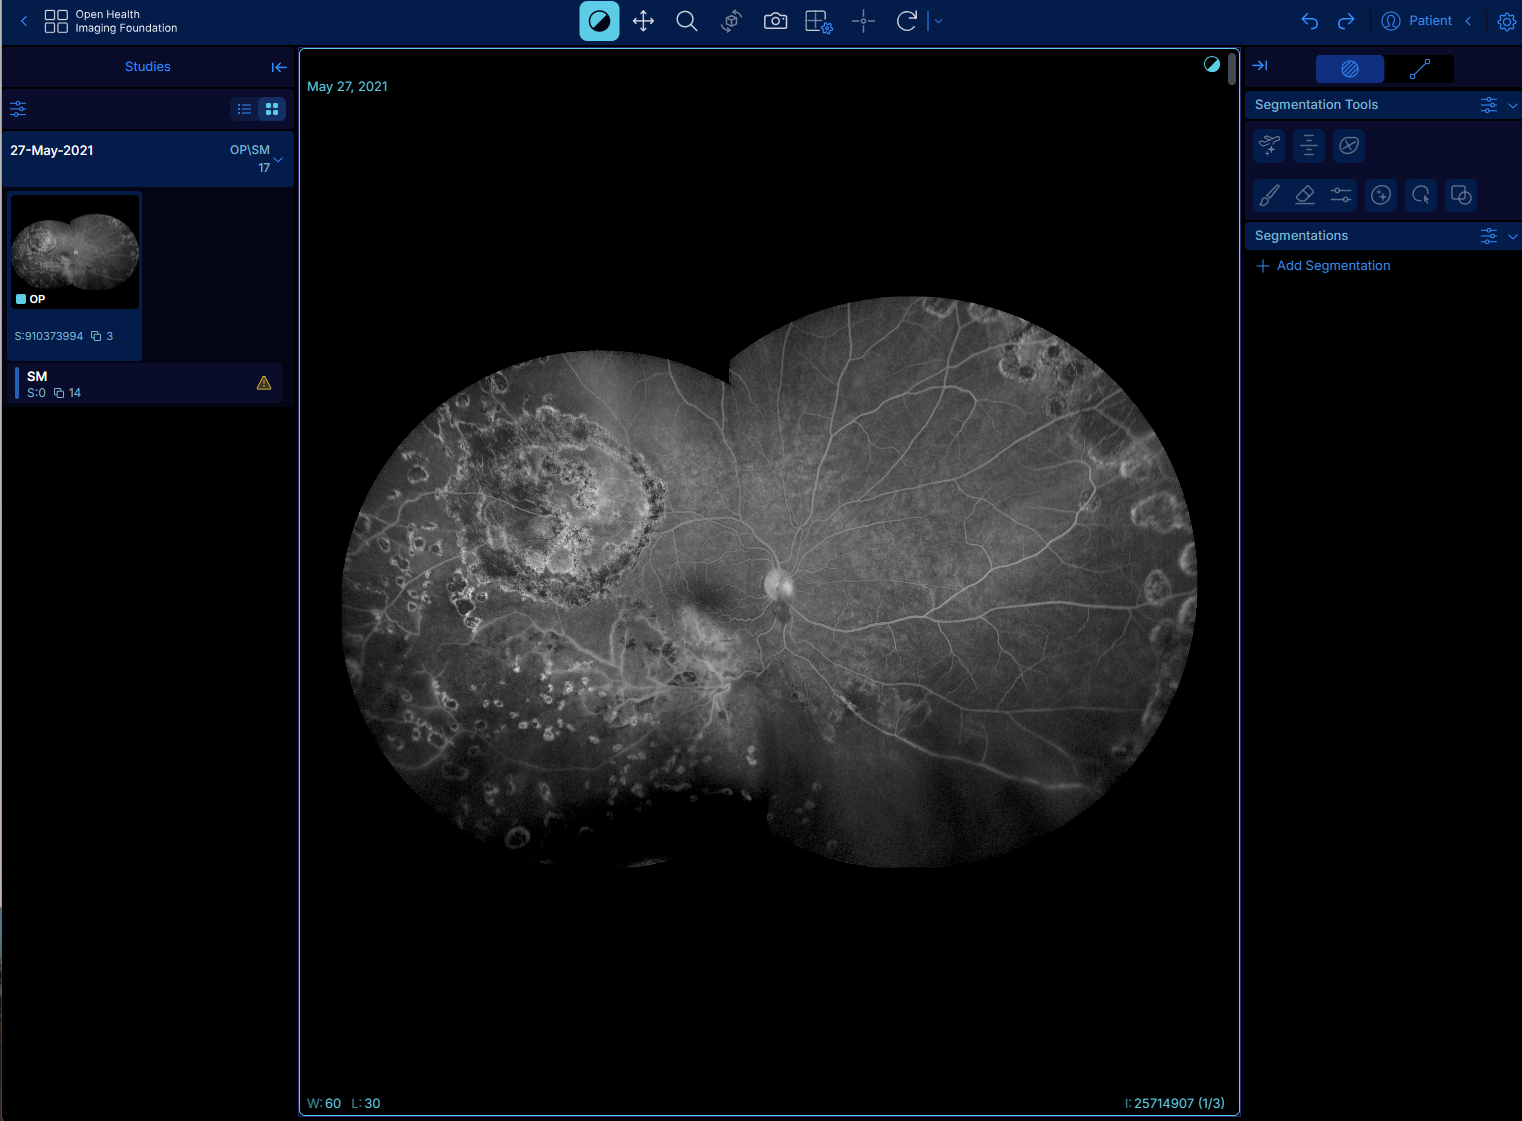Collapse the chevron next to Patient
The image size is (1522, 1121).
click(1468, 21)
